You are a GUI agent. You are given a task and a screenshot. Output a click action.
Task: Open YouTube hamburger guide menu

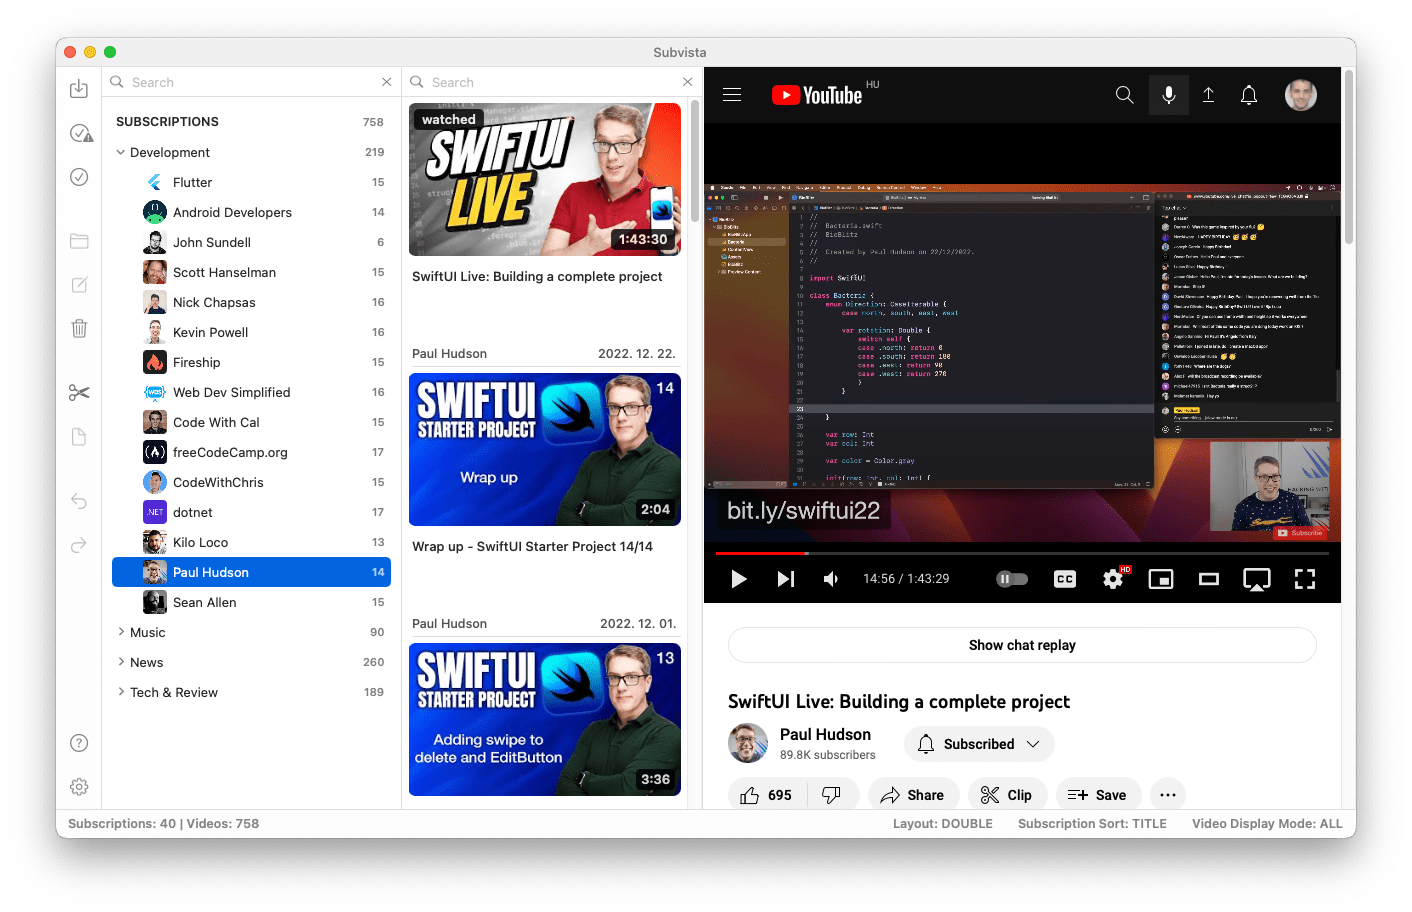click(x=732, y=95)
